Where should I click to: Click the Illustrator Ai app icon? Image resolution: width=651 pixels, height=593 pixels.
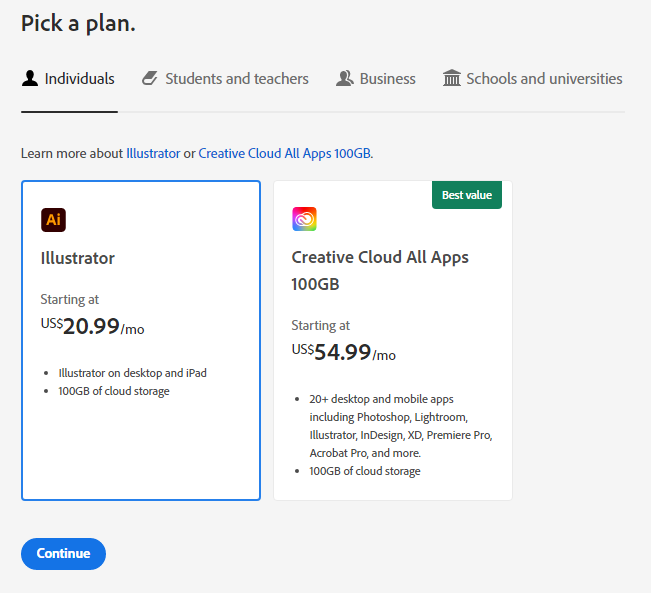click(x=53, y=220)
